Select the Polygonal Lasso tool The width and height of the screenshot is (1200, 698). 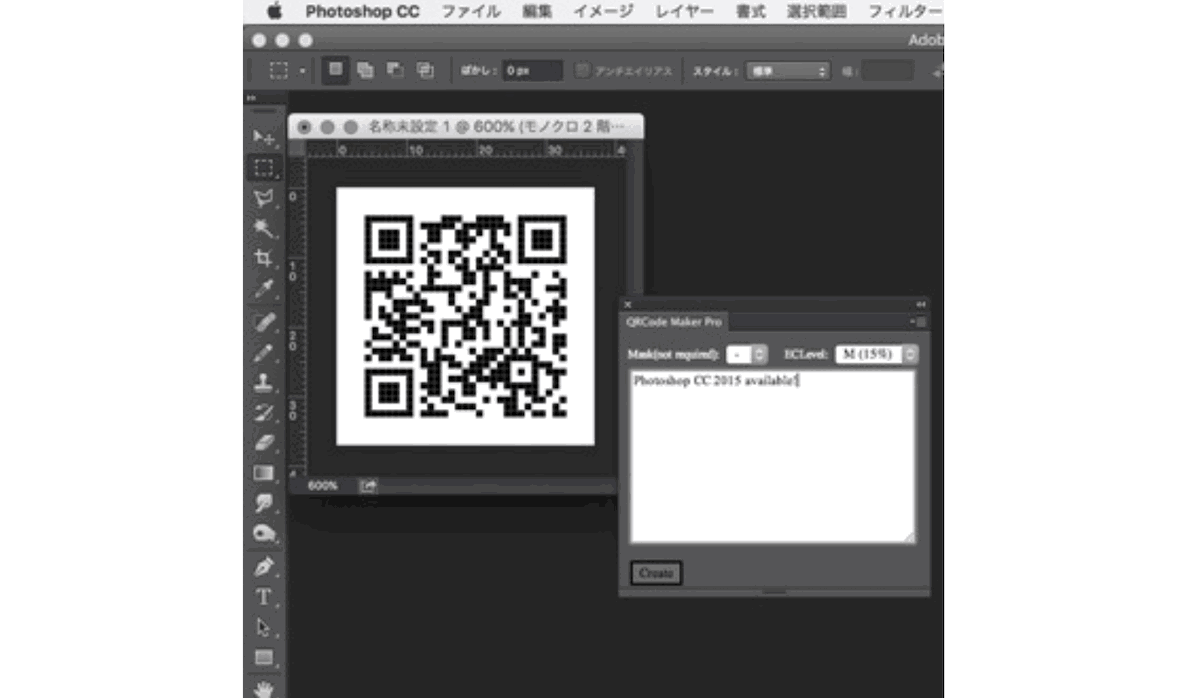pos(264,198)
